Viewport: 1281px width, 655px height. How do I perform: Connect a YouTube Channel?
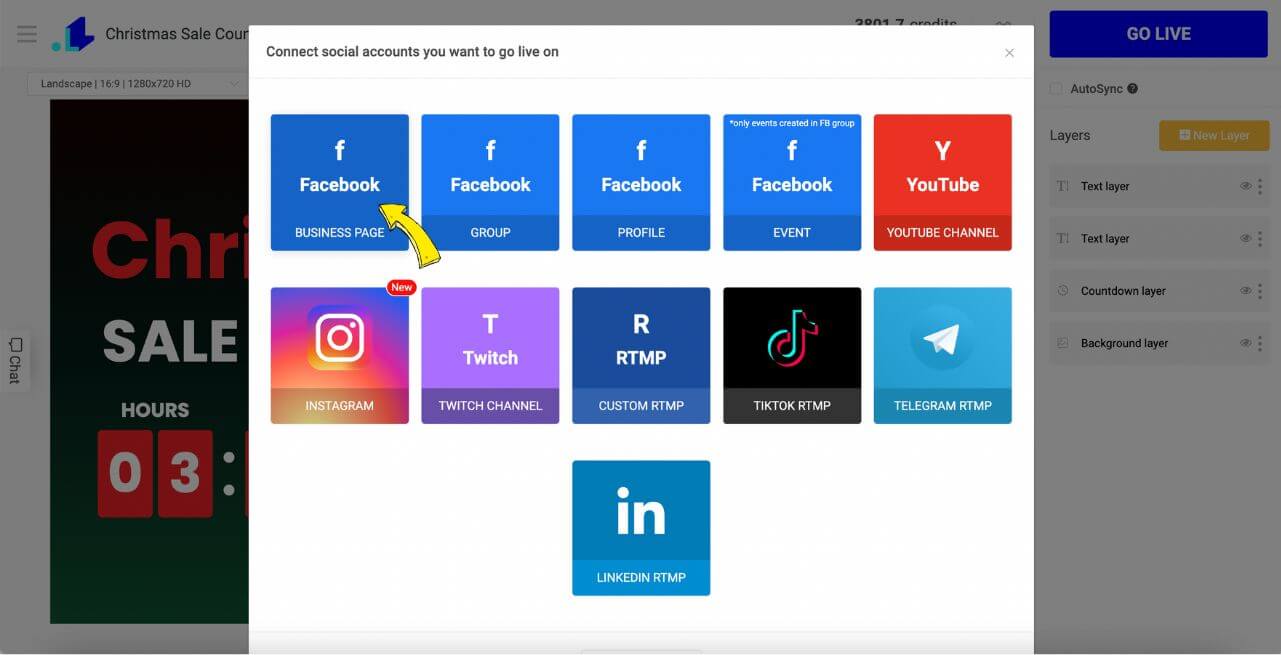(x=943, y=182)
